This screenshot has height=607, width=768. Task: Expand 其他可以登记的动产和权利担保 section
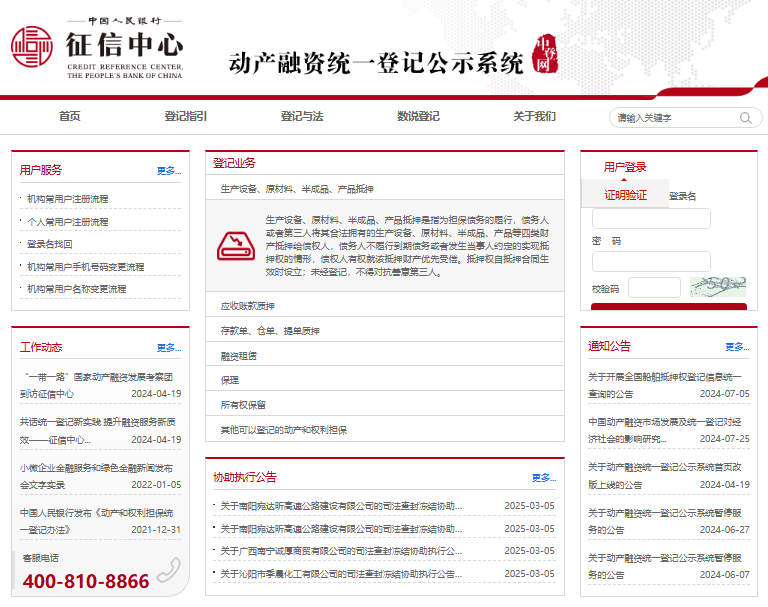(385, 430)
